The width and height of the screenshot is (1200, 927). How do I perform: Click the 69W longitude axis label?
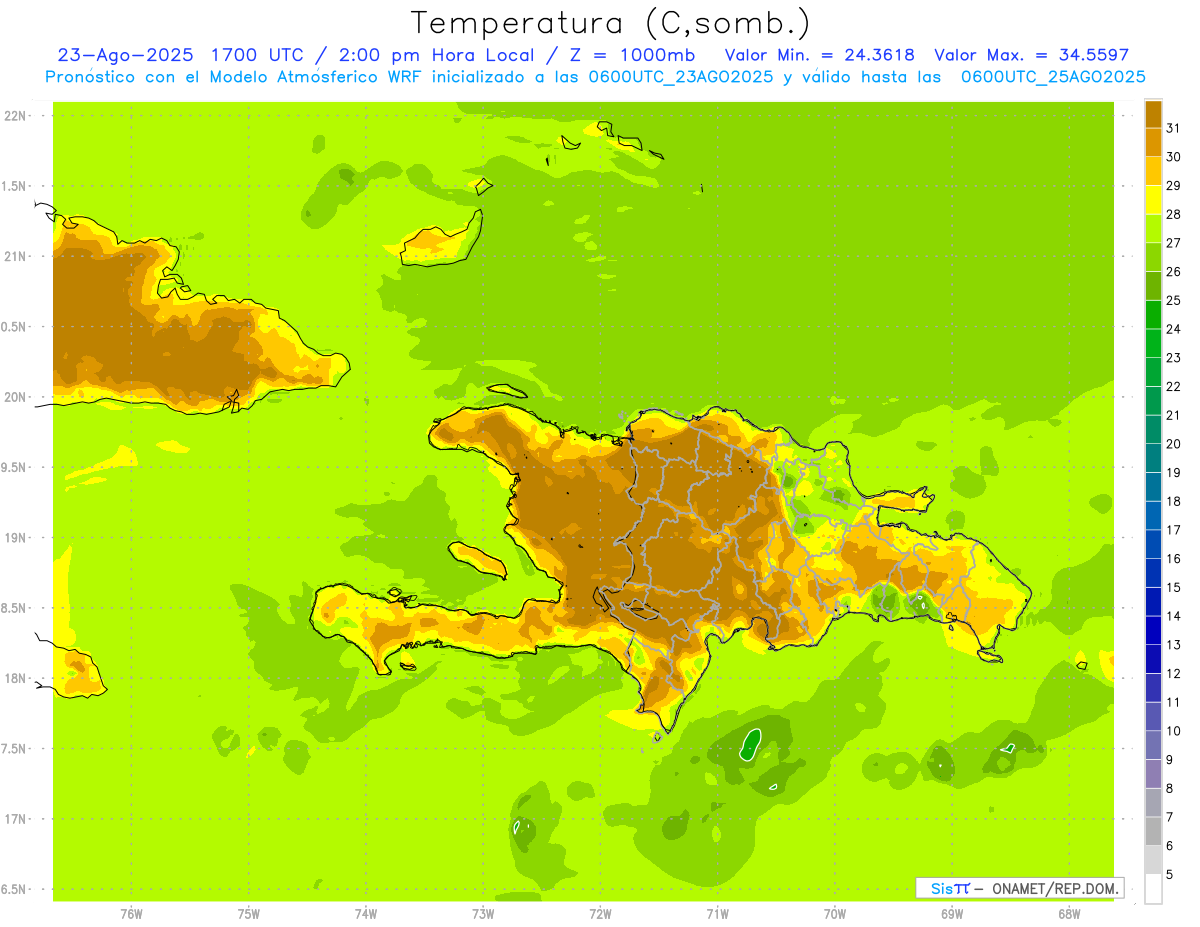[951, 913]
